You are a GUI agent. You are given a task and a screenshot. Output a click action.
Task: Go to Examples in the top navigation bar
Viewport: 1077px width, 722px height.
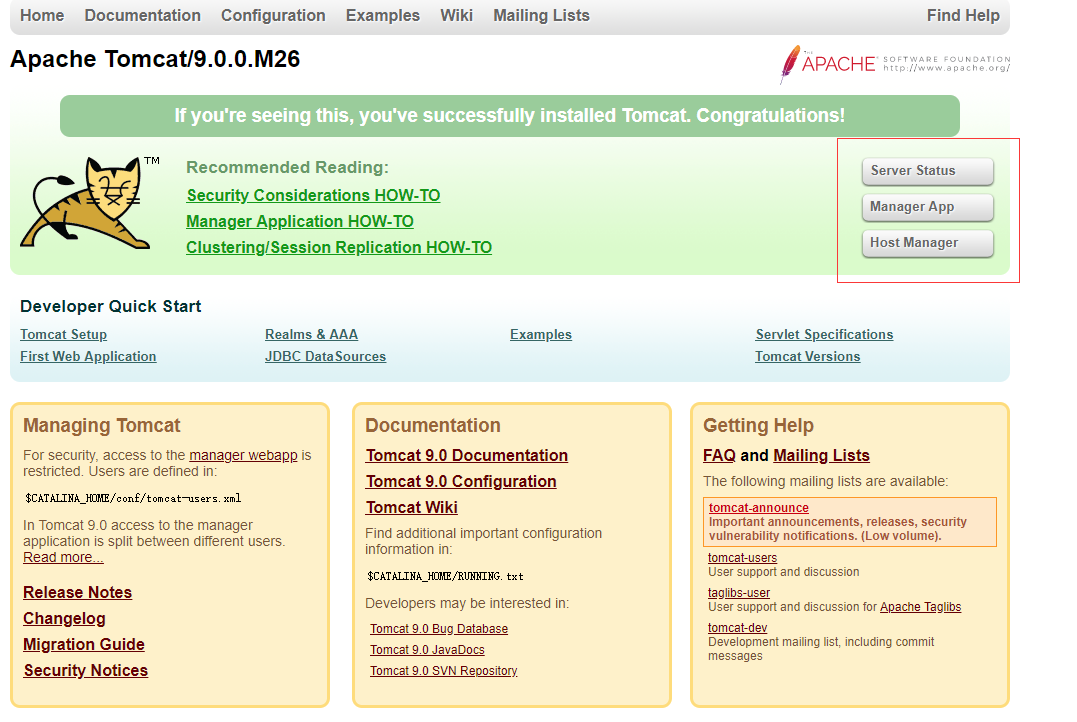tap(383, 15)
